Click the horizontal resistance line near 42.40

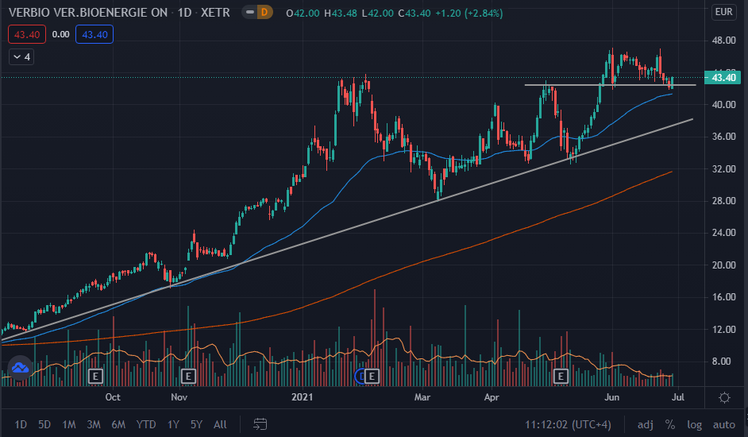click(x=610, y=85)
